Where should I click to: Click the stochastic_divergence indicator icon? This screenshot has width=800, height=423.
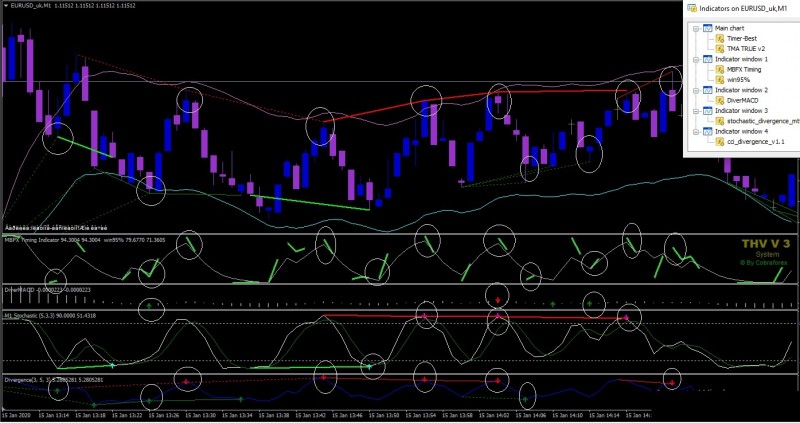pos(720,121)
